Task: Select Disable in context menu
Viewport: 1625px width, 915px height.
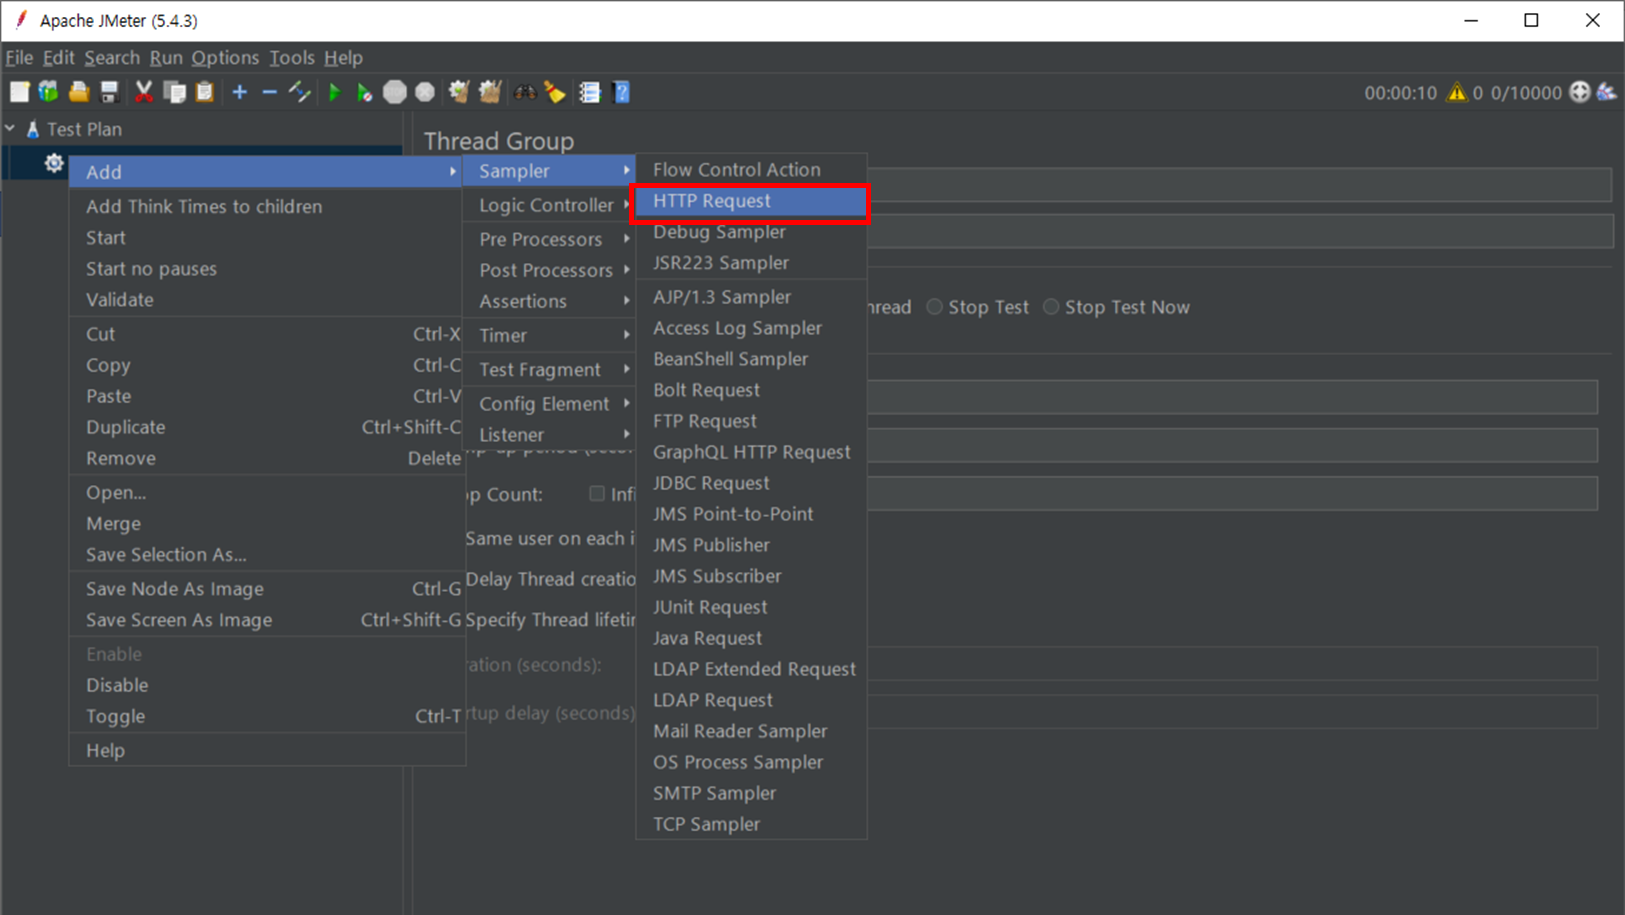Action: [267, 685]
